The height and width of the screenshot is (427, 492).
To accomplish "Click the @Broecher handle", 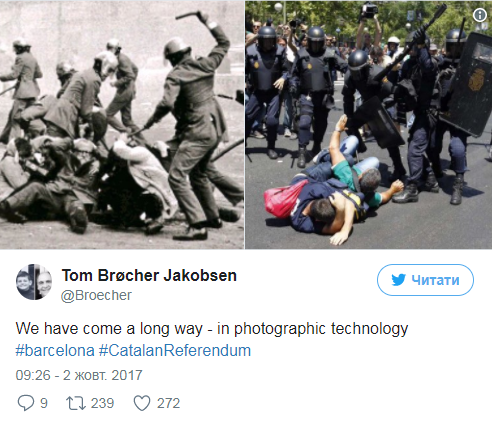I will [96, 295].
